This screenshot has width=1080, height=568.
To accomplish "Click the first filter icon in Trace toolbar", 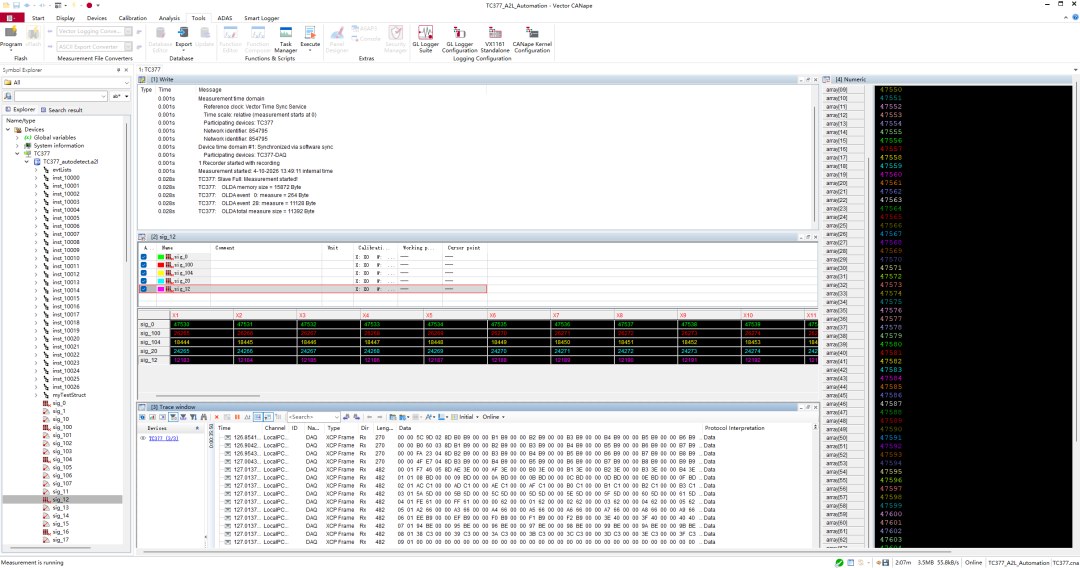I will pyautogui.click(x=174, y=417).
